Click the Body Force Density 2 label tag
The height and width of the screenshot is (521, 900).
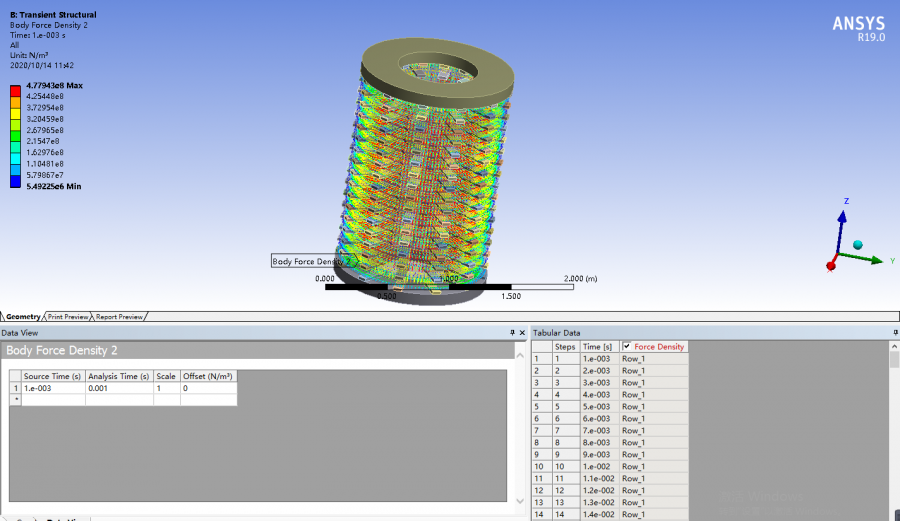(312, 261)
